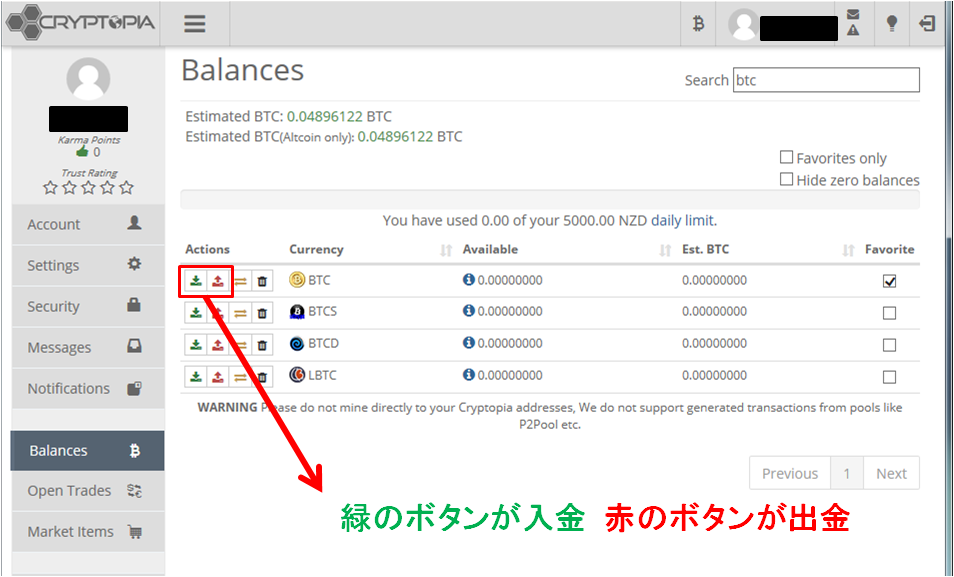Image resolution: width=954 pixels, height=577 pixels.
Task: Sort by the Est. BTC column header
Action: [x=705, y=249]
